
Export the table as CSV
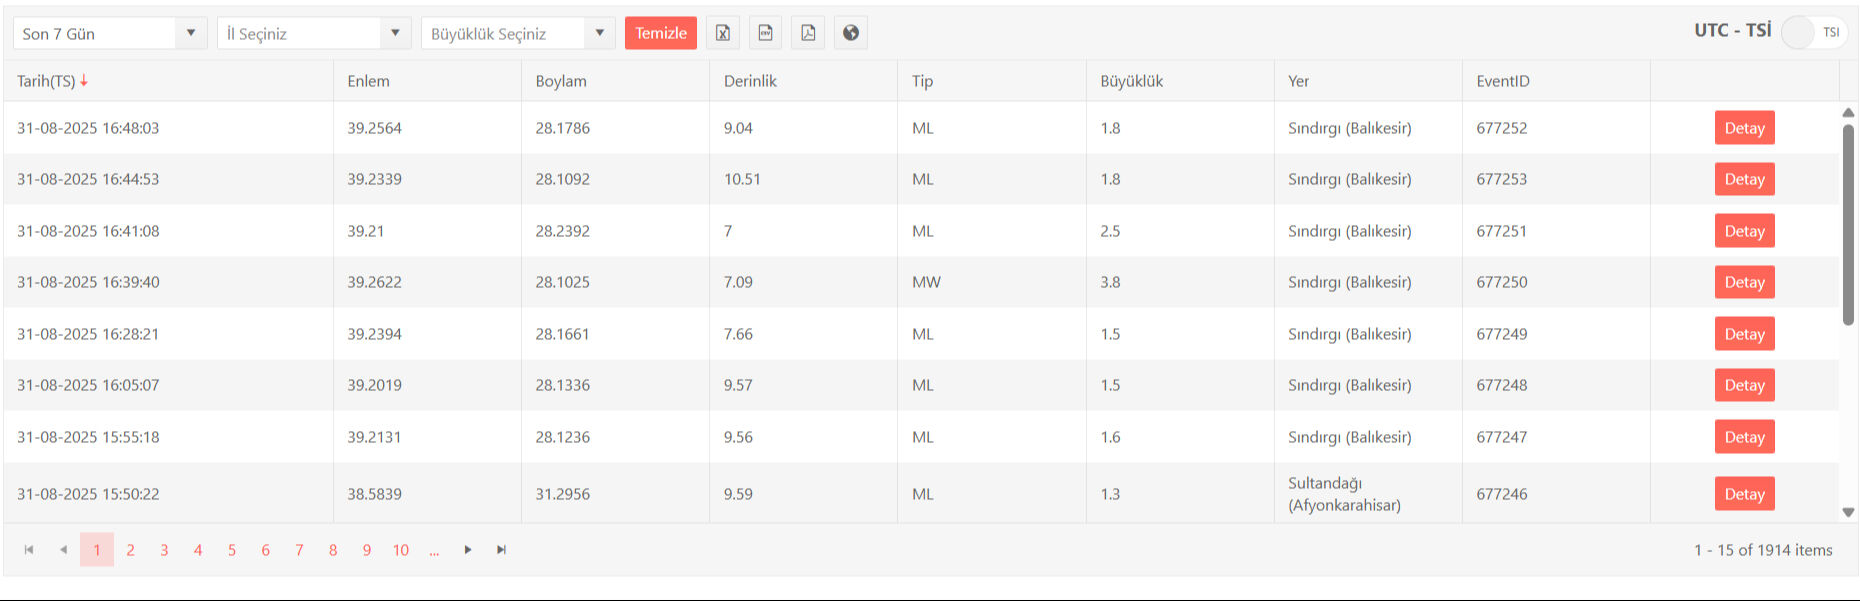point(765,33)
